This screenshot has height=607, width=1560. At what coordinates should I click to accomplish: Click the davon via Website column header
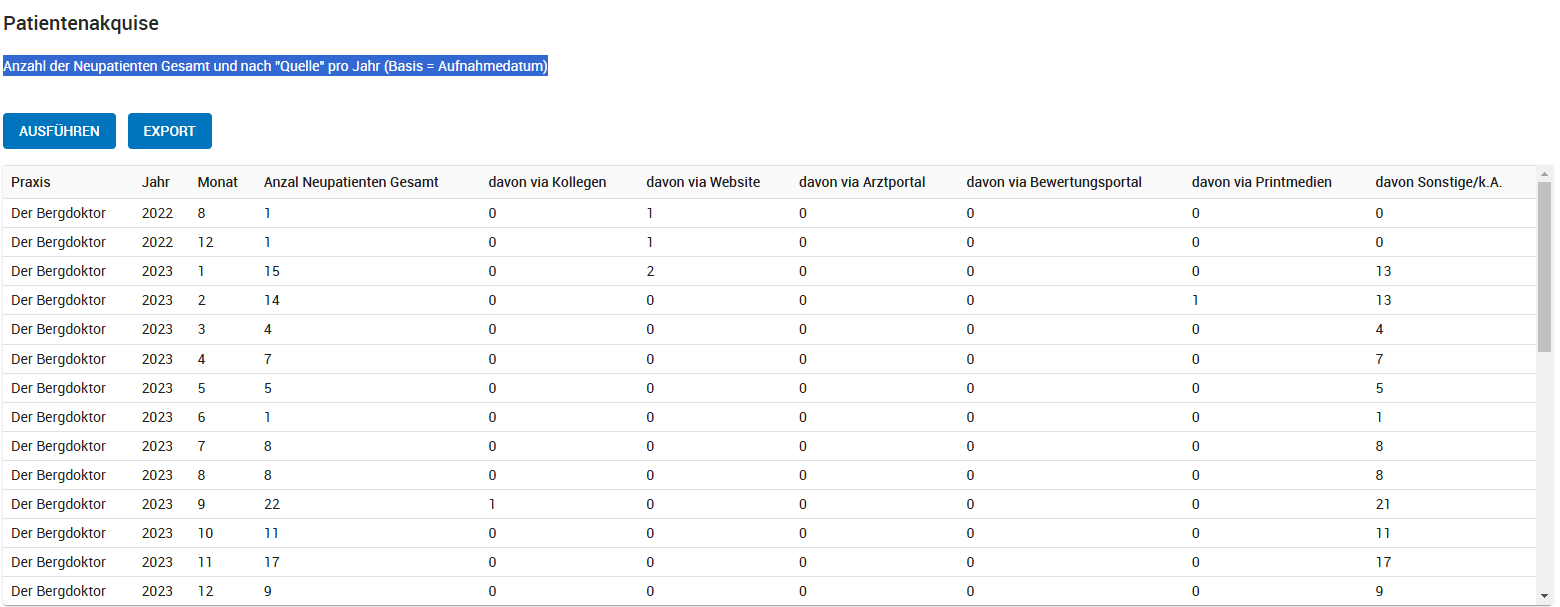[703, 182]
